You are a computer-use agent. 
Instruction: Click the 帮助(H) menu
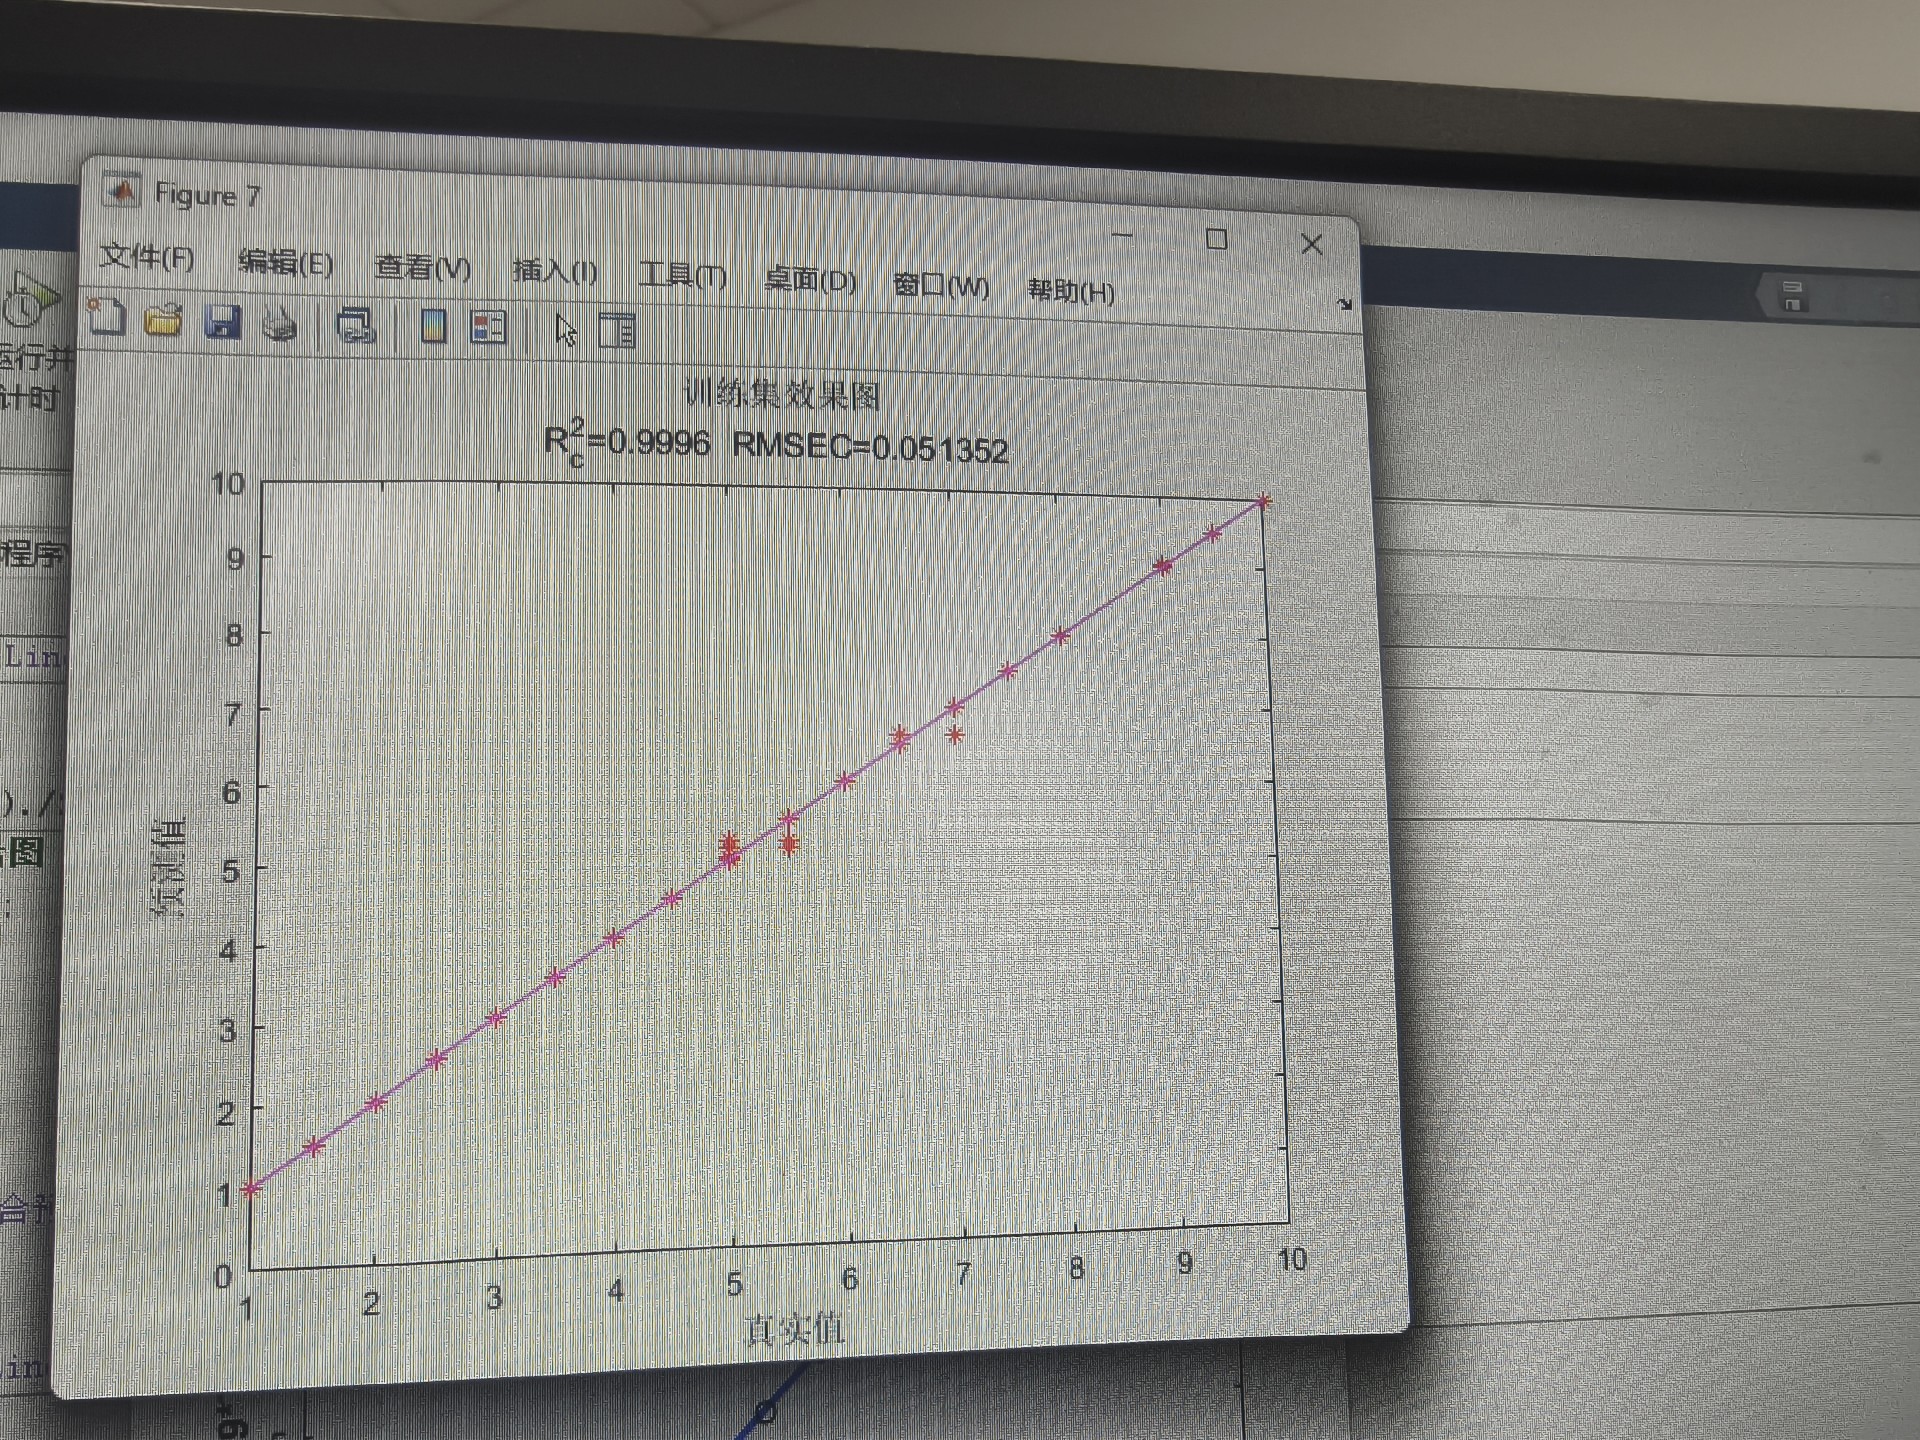pos(1071,291)
